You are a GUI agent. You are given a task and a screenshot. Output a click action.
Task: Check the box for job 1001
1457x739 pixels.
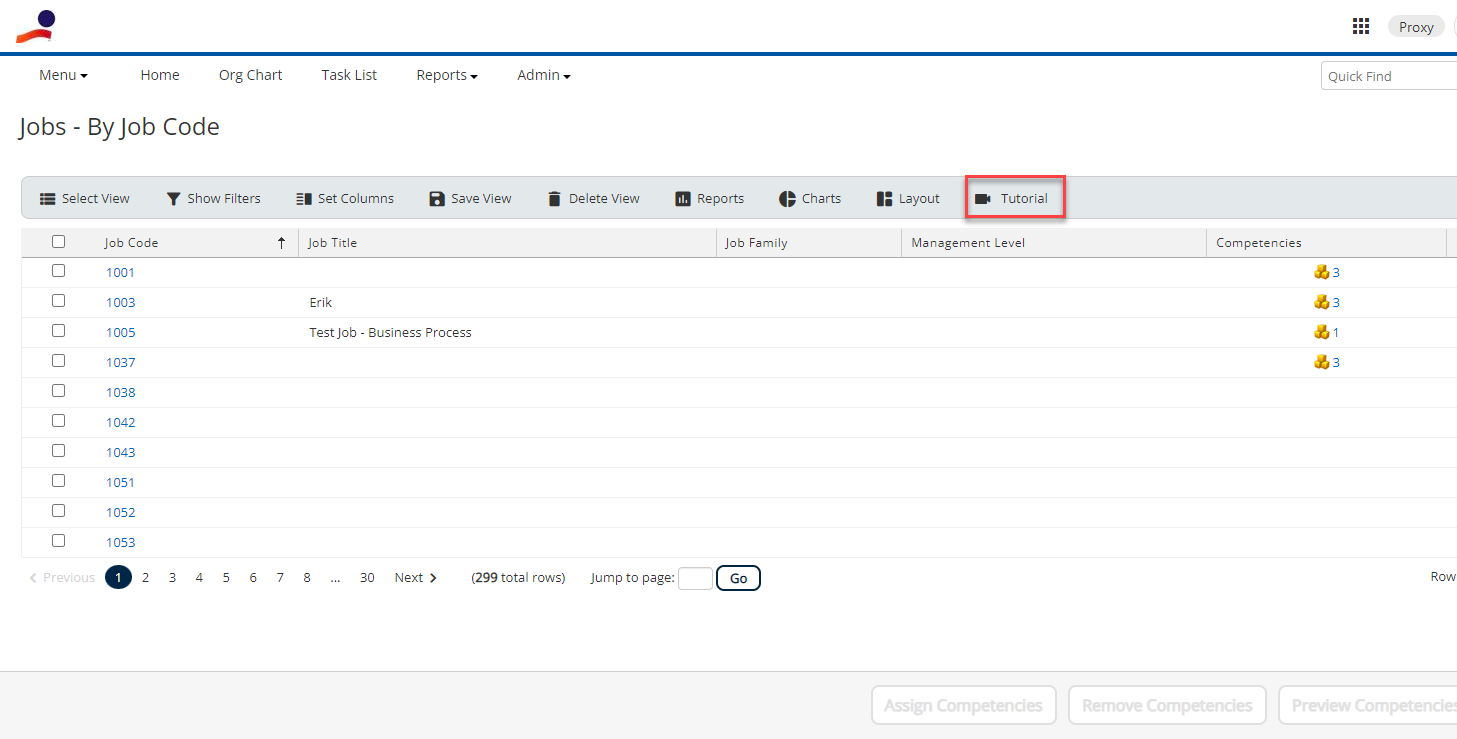58,271
